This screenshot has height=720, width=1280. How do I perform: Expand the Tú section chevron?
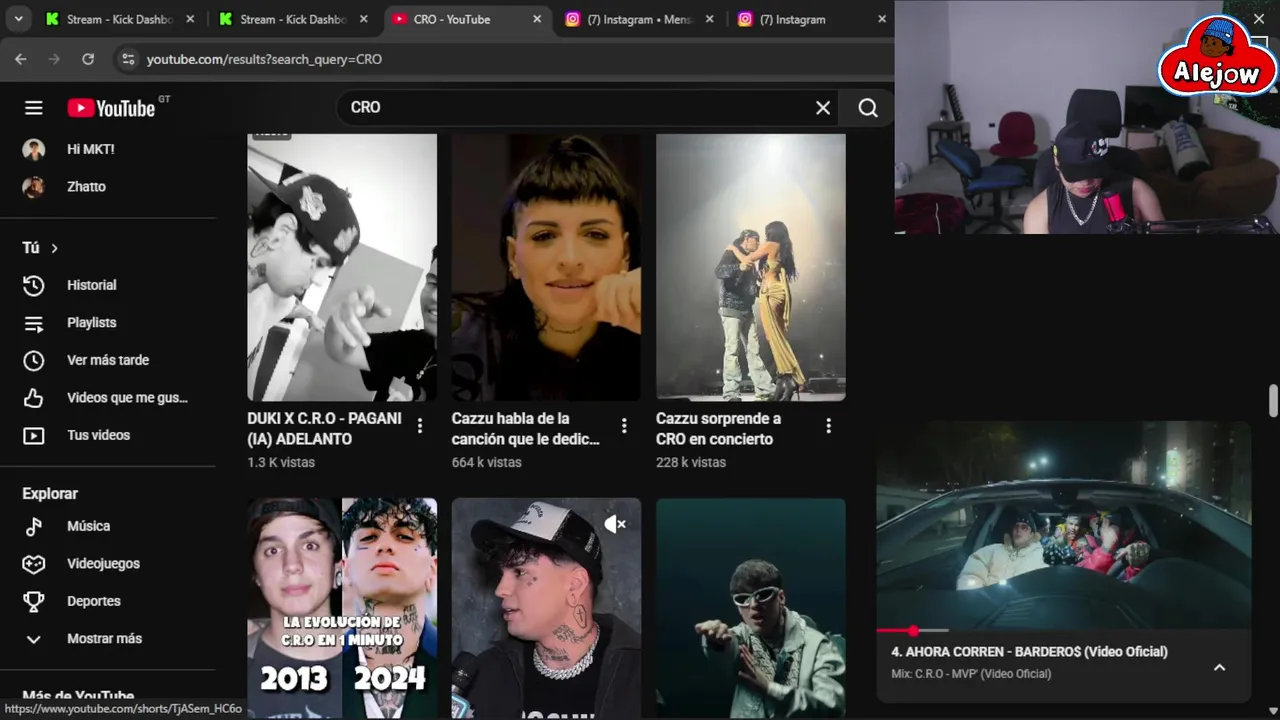pyautogui.click(x=54, y=248)
